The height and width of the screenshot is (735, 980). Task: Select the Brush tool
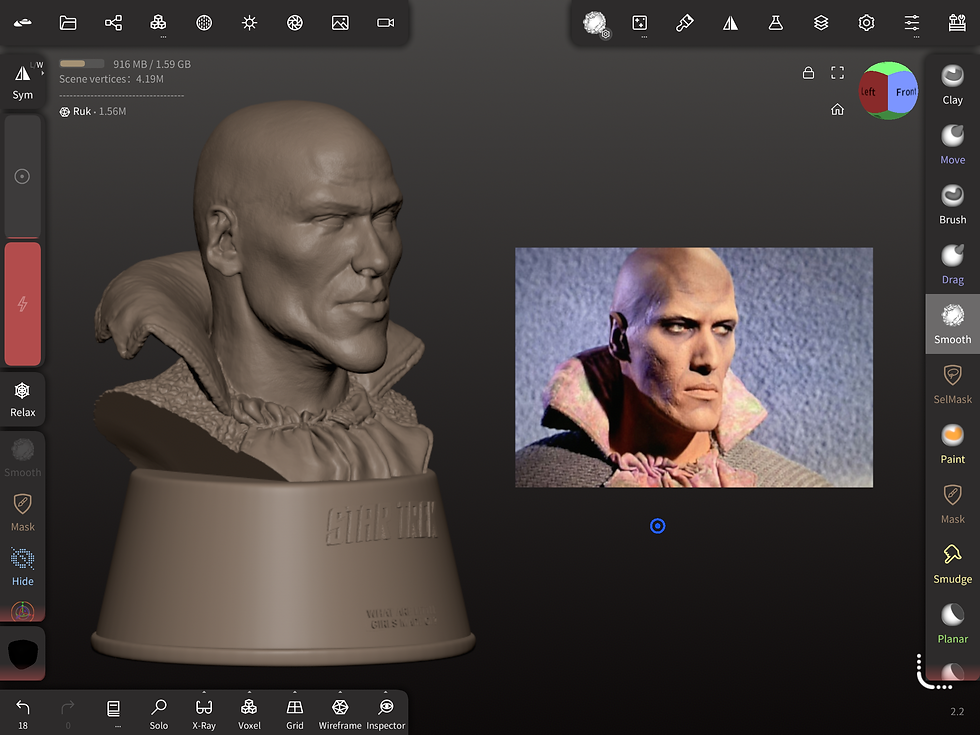coord(952,205)
